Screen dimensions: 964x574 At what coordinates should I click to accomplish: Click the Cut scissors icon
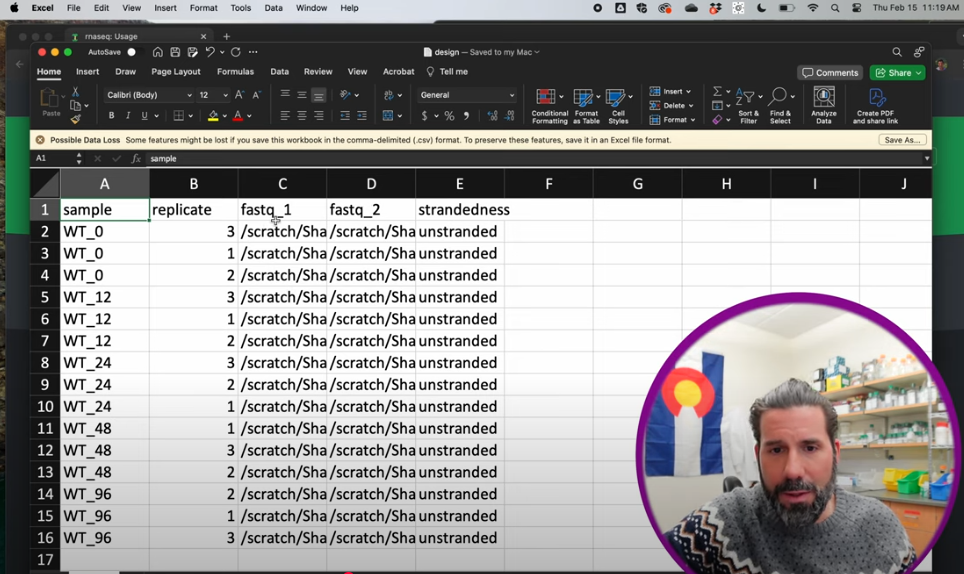75,92
